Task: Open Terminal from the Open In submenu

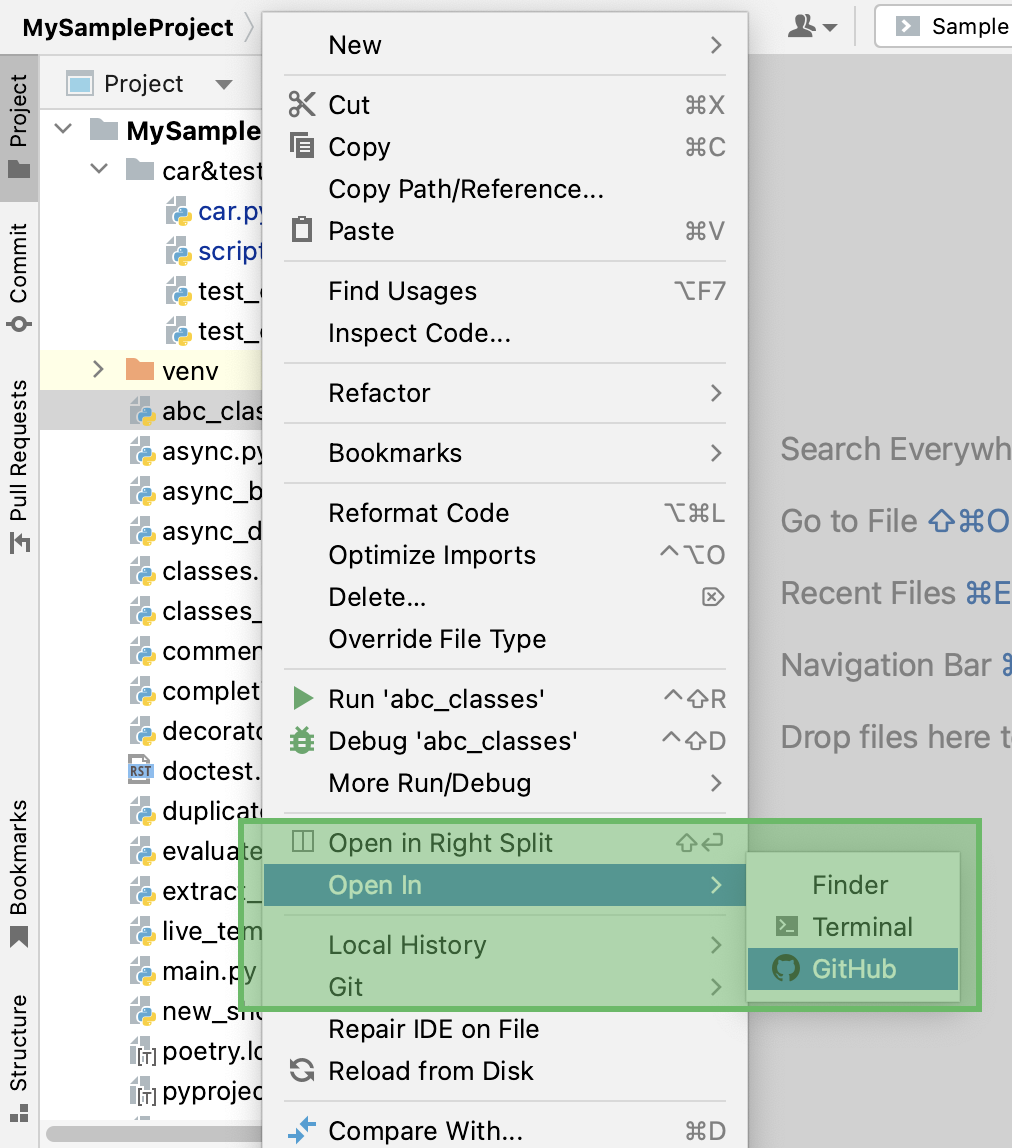Action: 860,926
